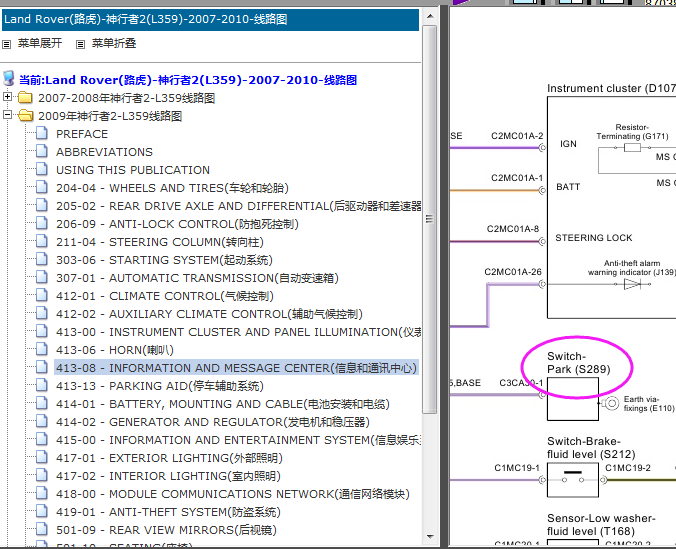Open 418-00 MODULE COMMUNICATIONS NETWORK diagram
This screenshot has height=549, width=676.
pos(232,494)
